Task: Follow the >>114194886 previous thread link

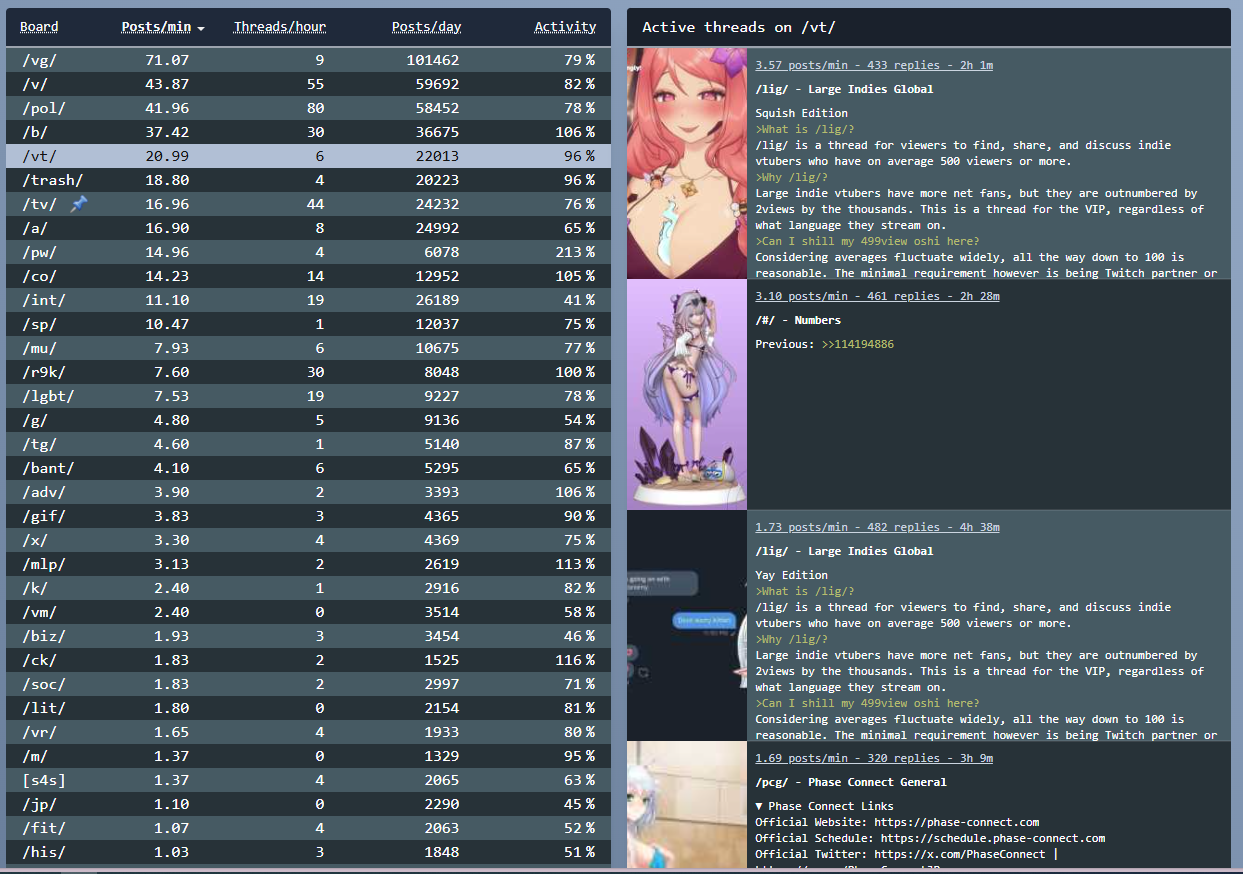Action: (x=857, y=344)
